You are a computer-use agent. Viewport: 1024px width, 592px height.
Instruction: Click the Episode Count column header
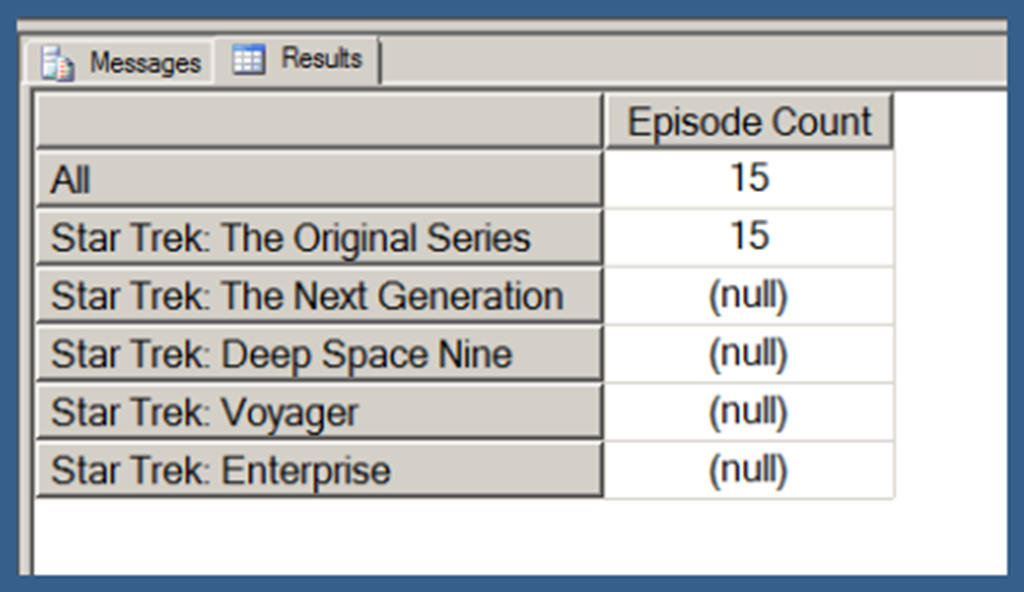click(748, 122)
